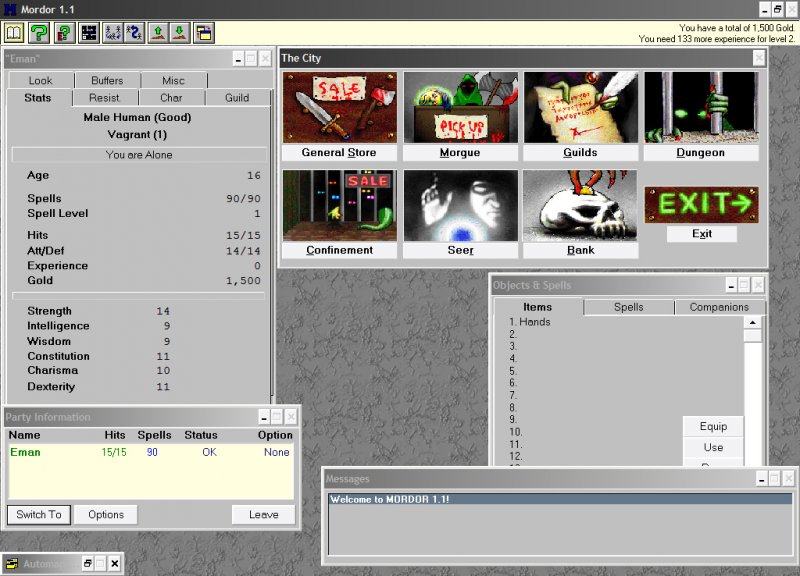Image resolution: width=800 pixels, height=576 pixels.
Task: Click the 'Male Human (Good)' text
Action: click(137, 117)
